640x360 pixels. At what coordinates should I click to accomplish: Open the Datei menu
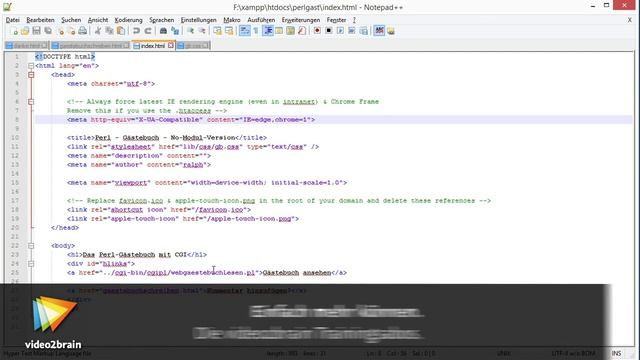coord(13,20)
